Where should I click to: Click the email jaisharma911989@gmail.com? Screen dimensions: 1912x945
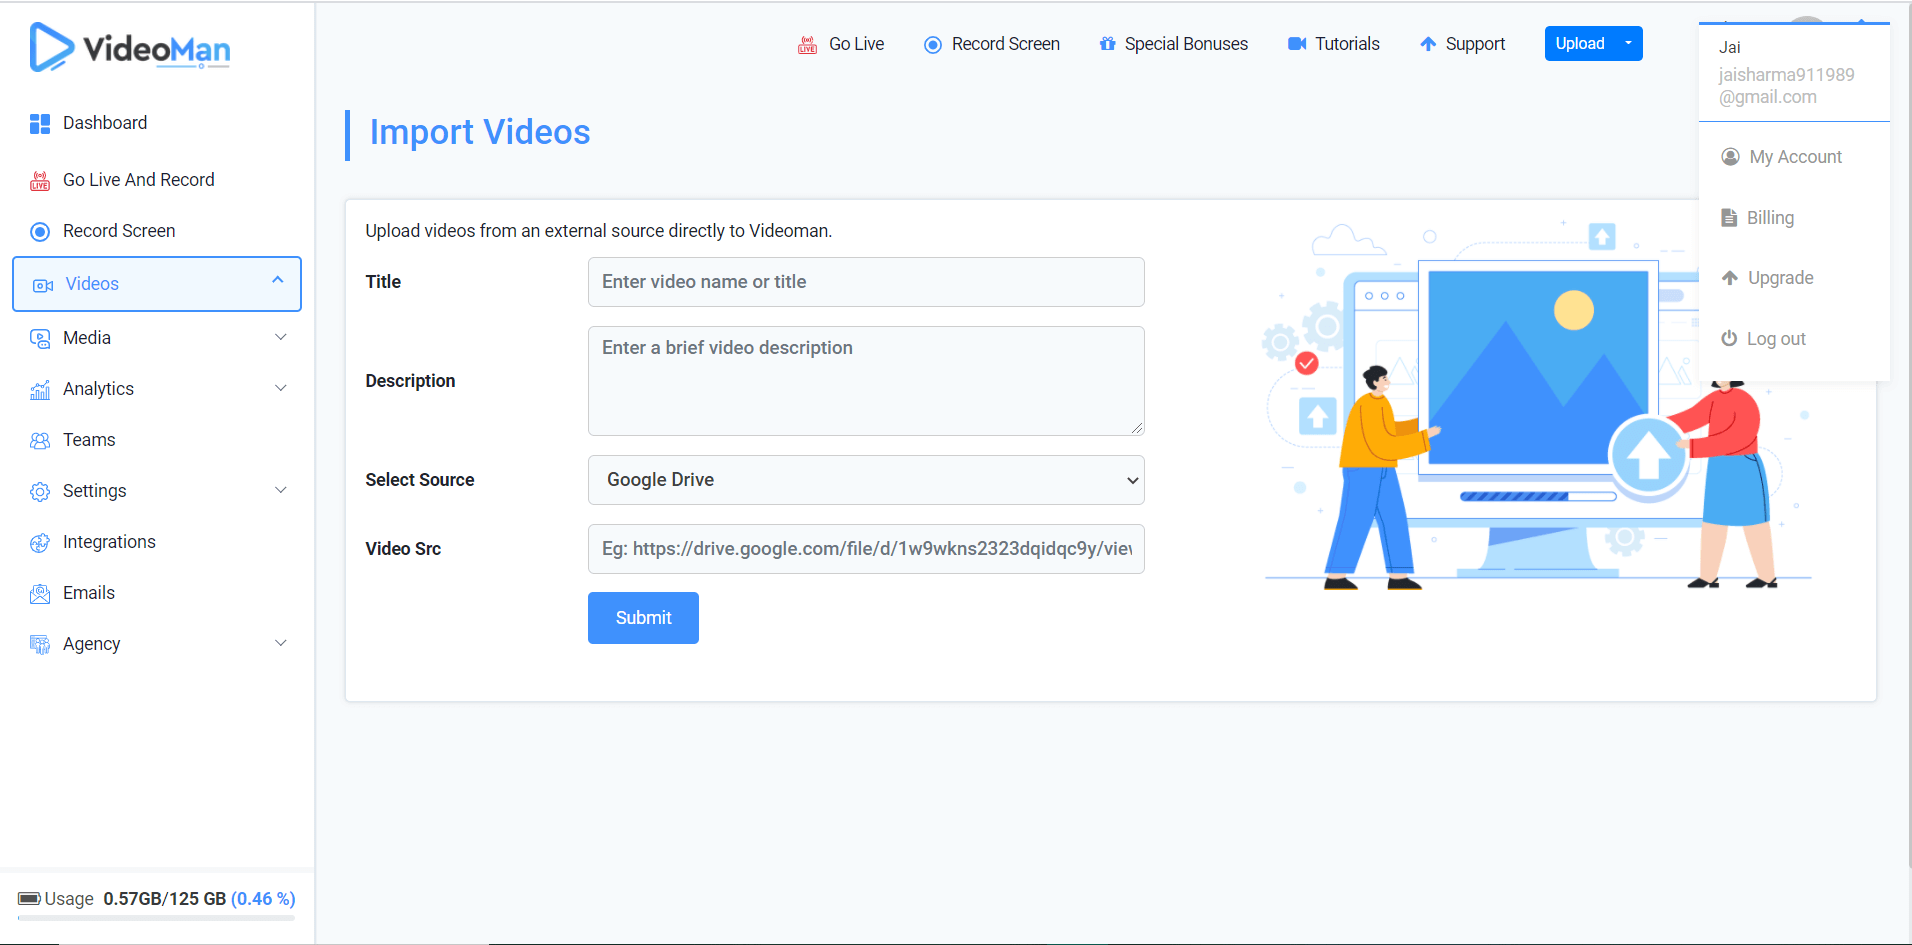(1786, 86)
